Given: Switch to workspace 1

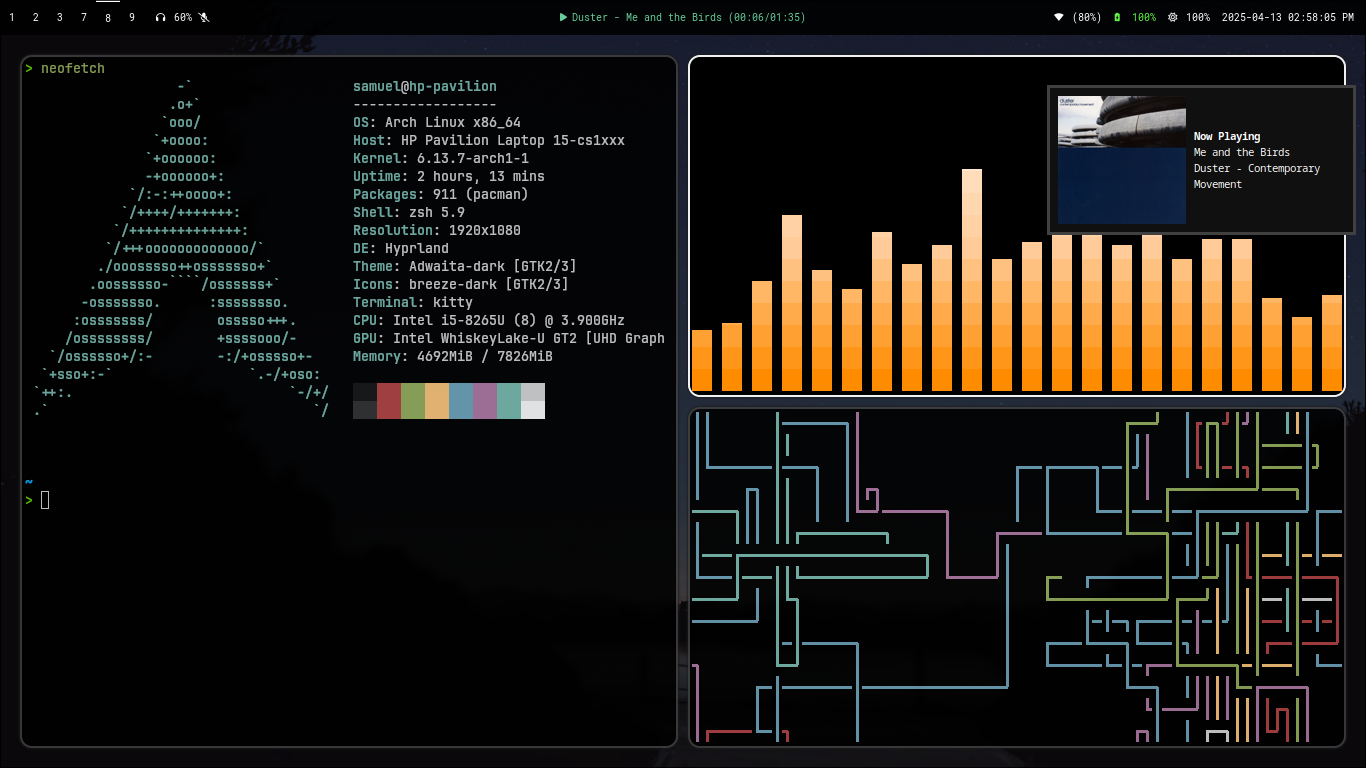Looking at the screenshot, I should click(x=12, y=17).
